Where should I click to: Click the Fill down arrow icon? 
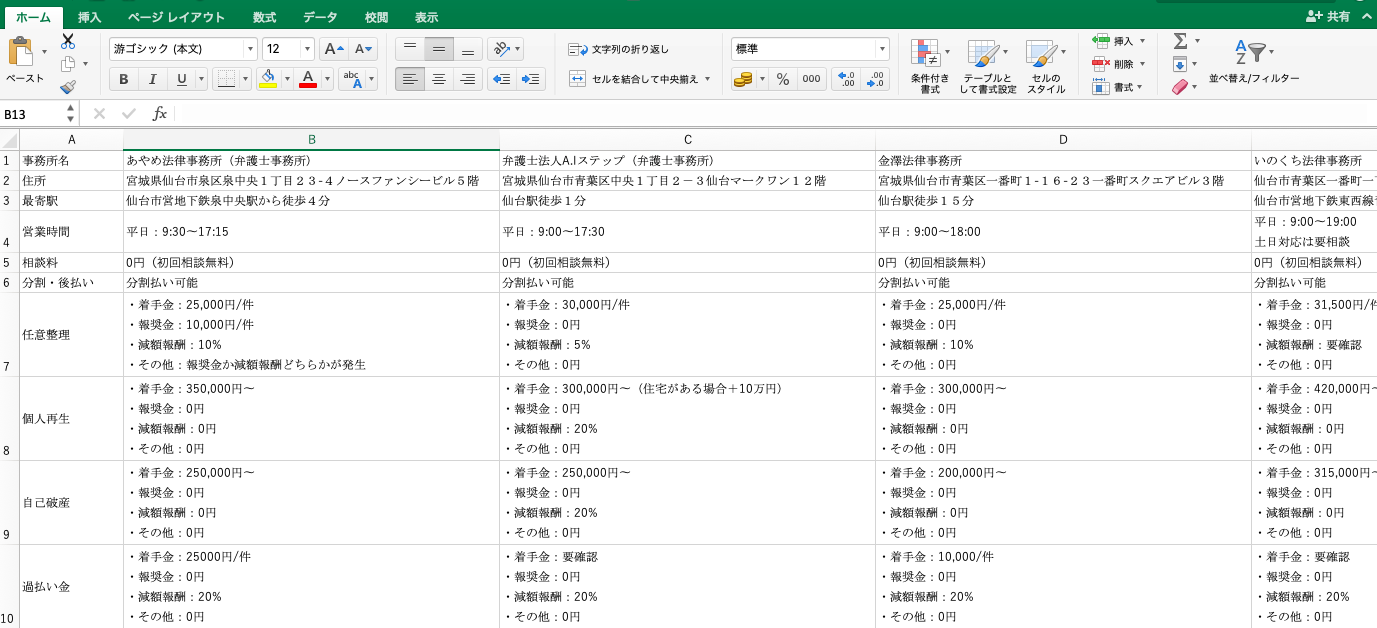(1180, 64)
